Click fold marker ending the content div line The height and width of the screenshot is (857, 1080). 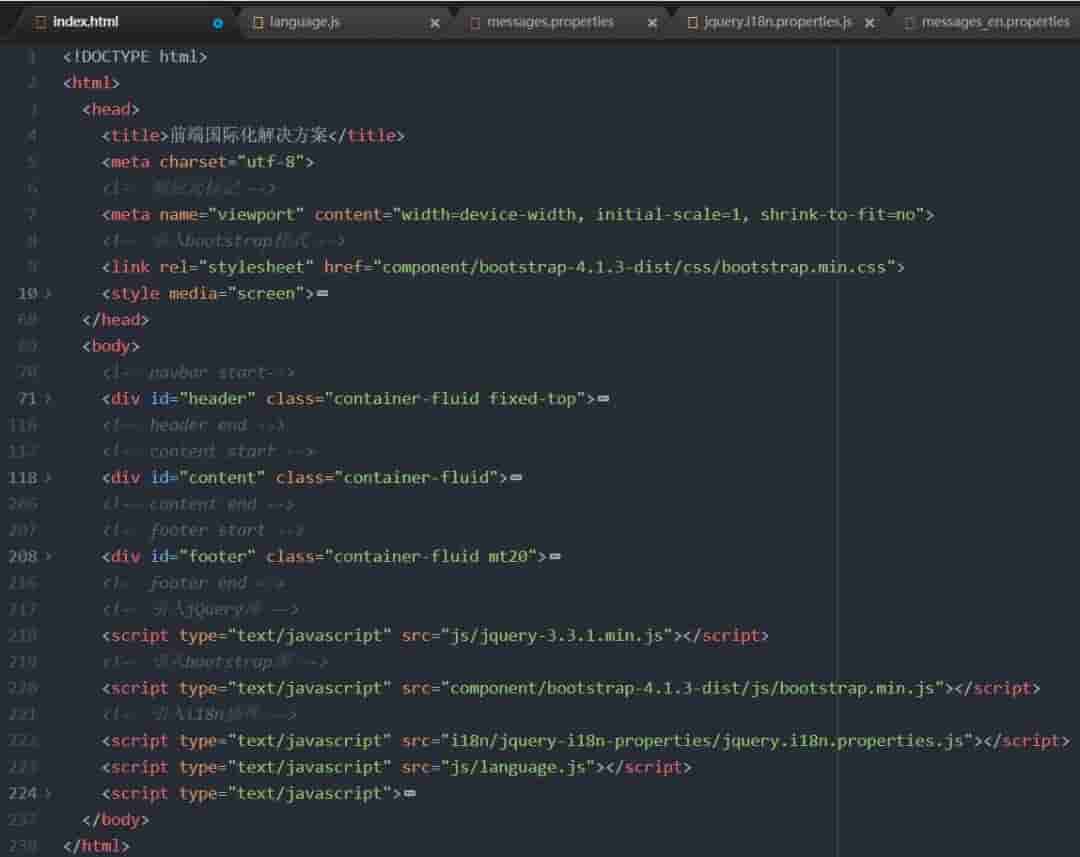[x=515, y=478]
